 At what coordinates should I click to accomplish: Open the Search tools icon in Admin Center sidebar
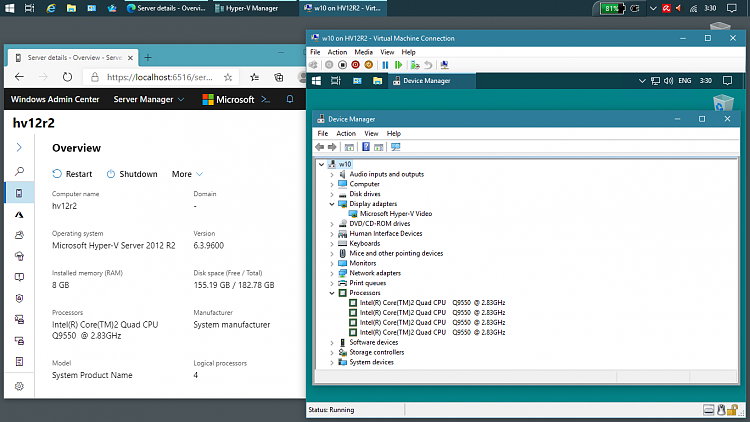19,171
